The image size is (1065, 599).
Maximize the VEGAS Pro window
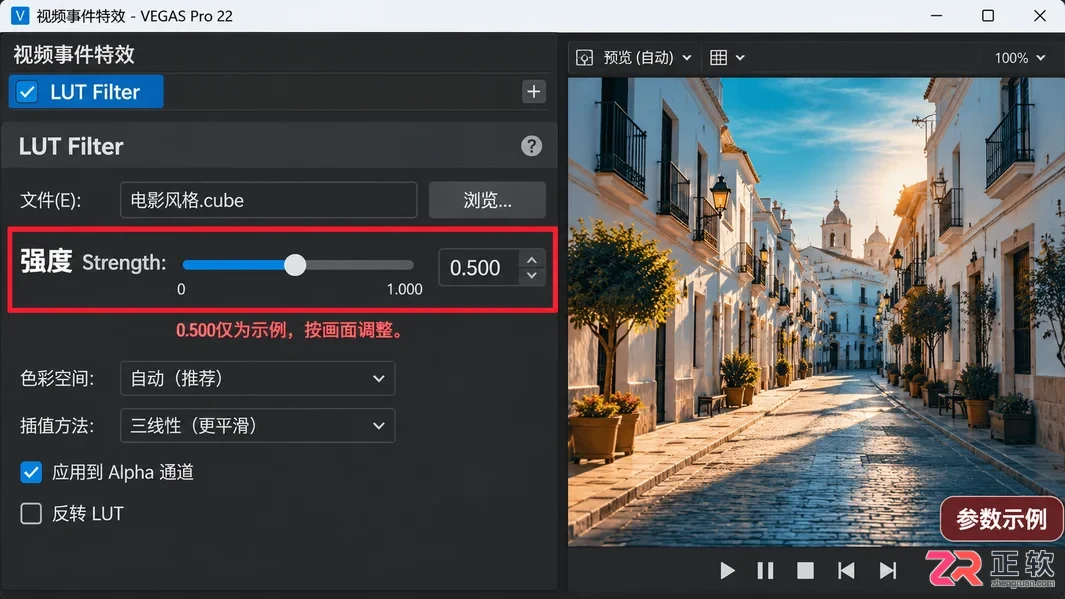[x=988, y=16]
